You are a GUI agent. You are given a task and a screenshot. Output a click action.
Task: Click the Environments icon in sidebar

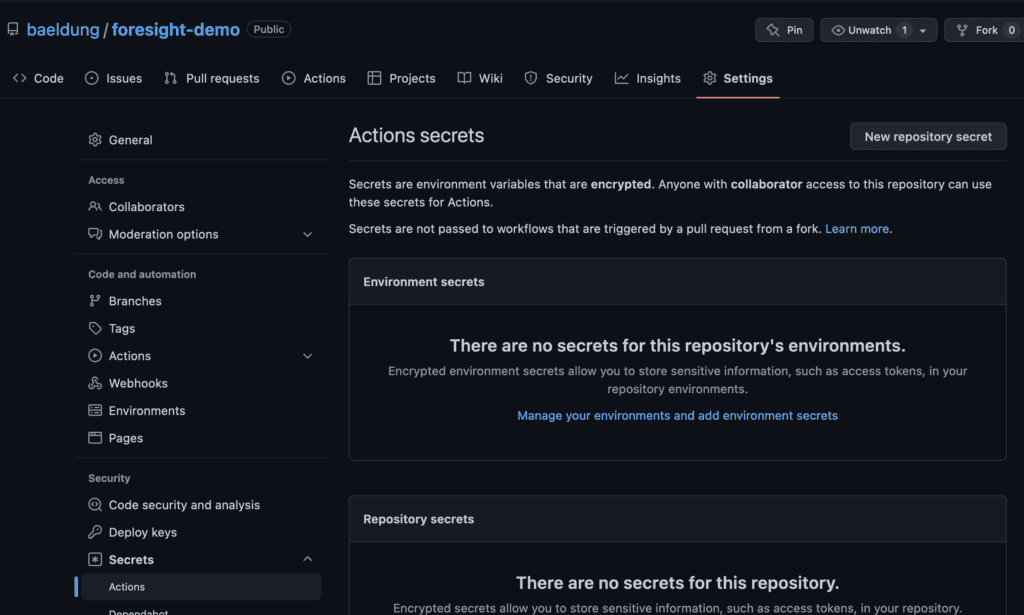pyautogui.click(x=95, y=411)
